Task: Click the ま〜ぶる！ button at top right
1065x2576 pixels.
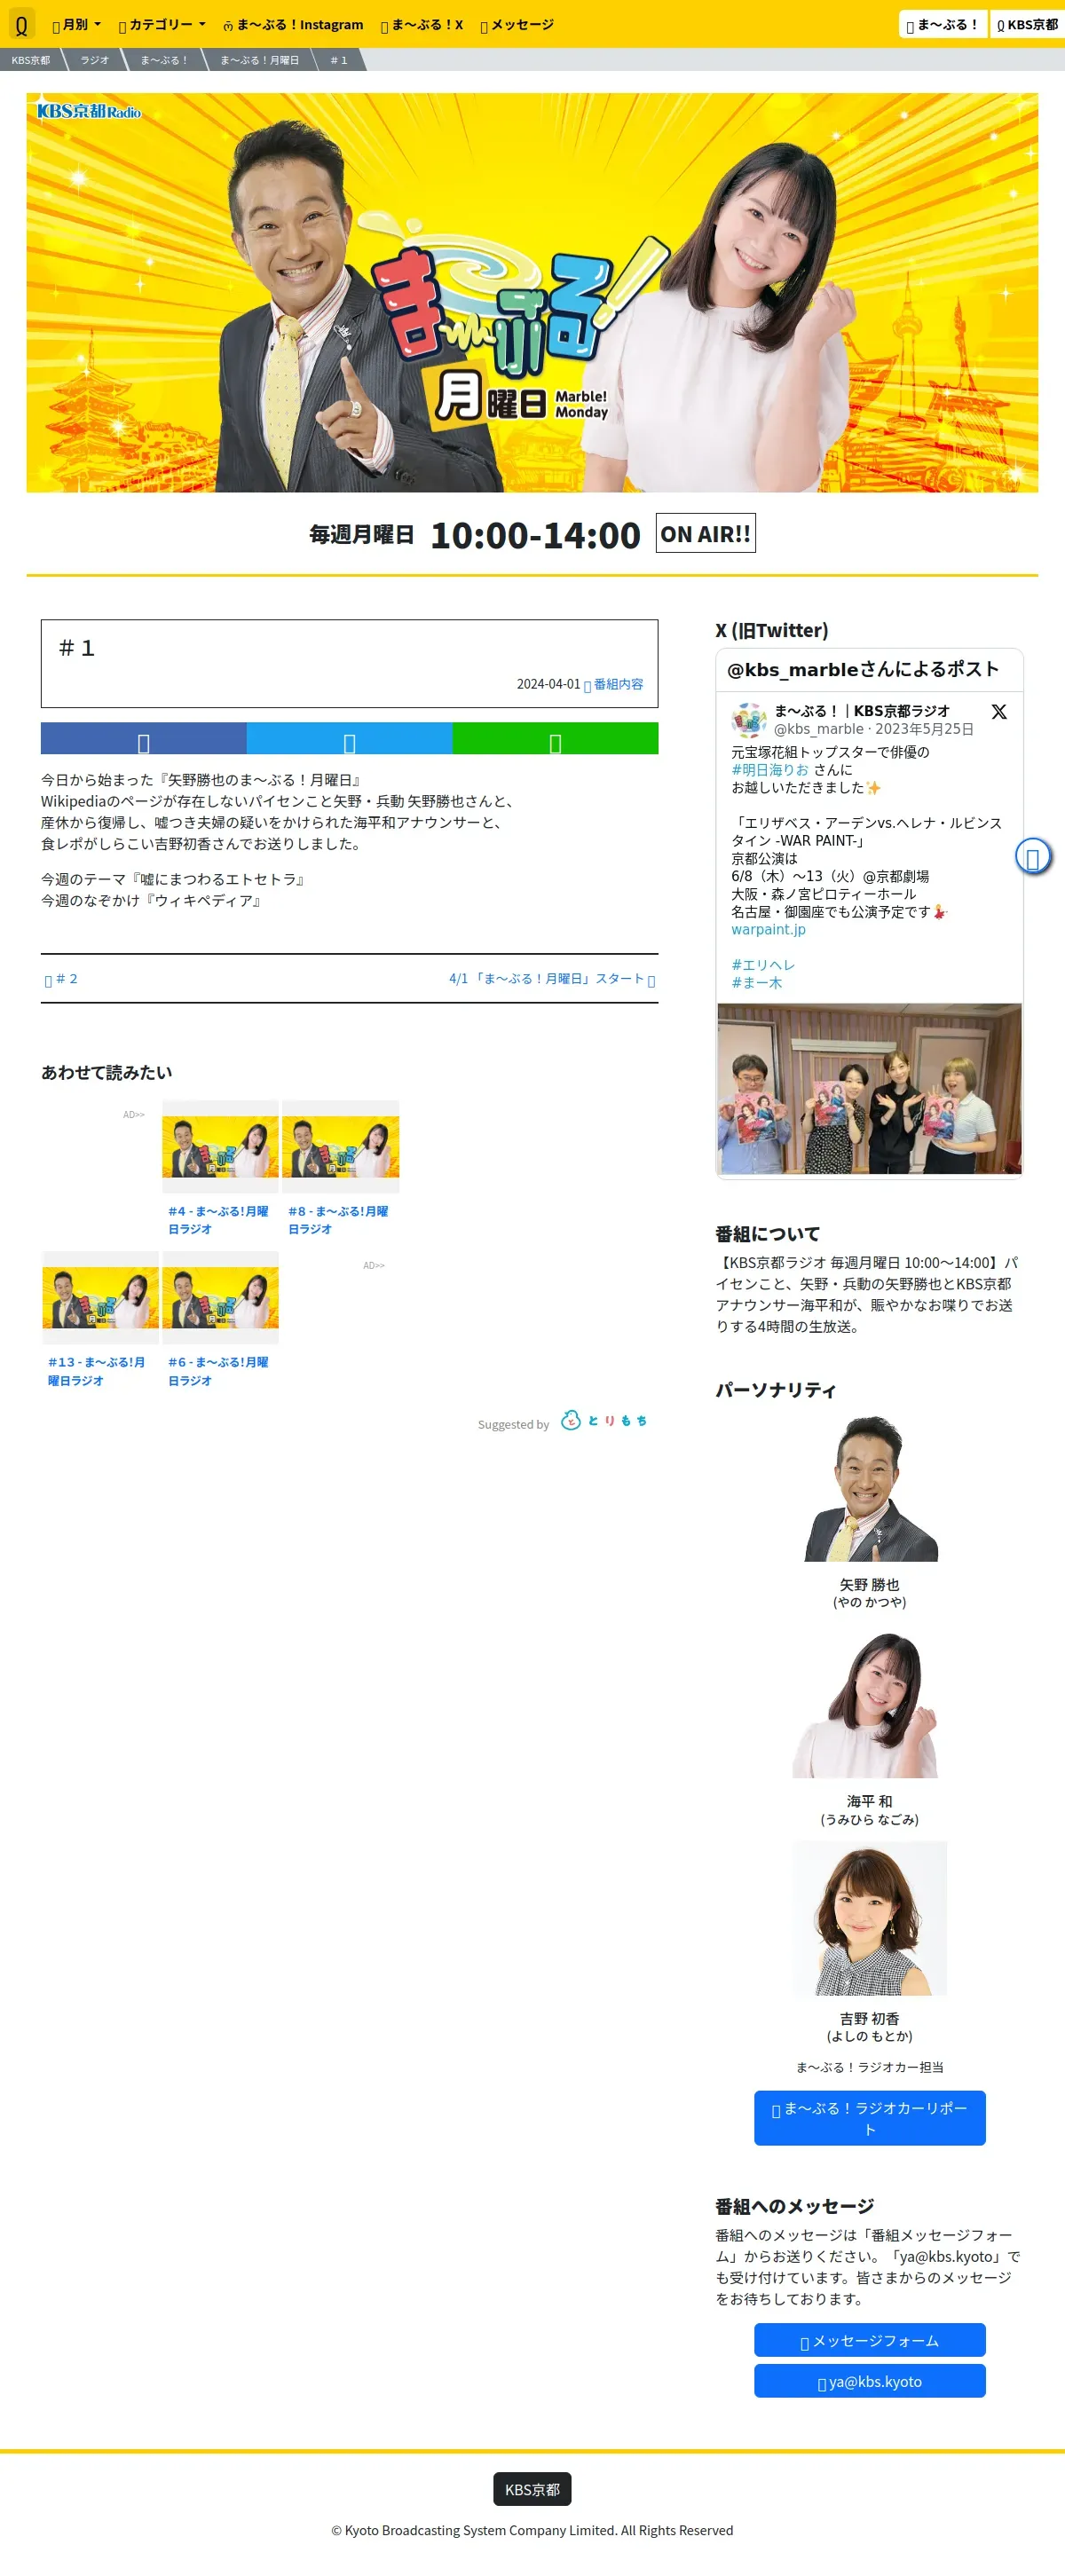Action: [x=942, y=24]
